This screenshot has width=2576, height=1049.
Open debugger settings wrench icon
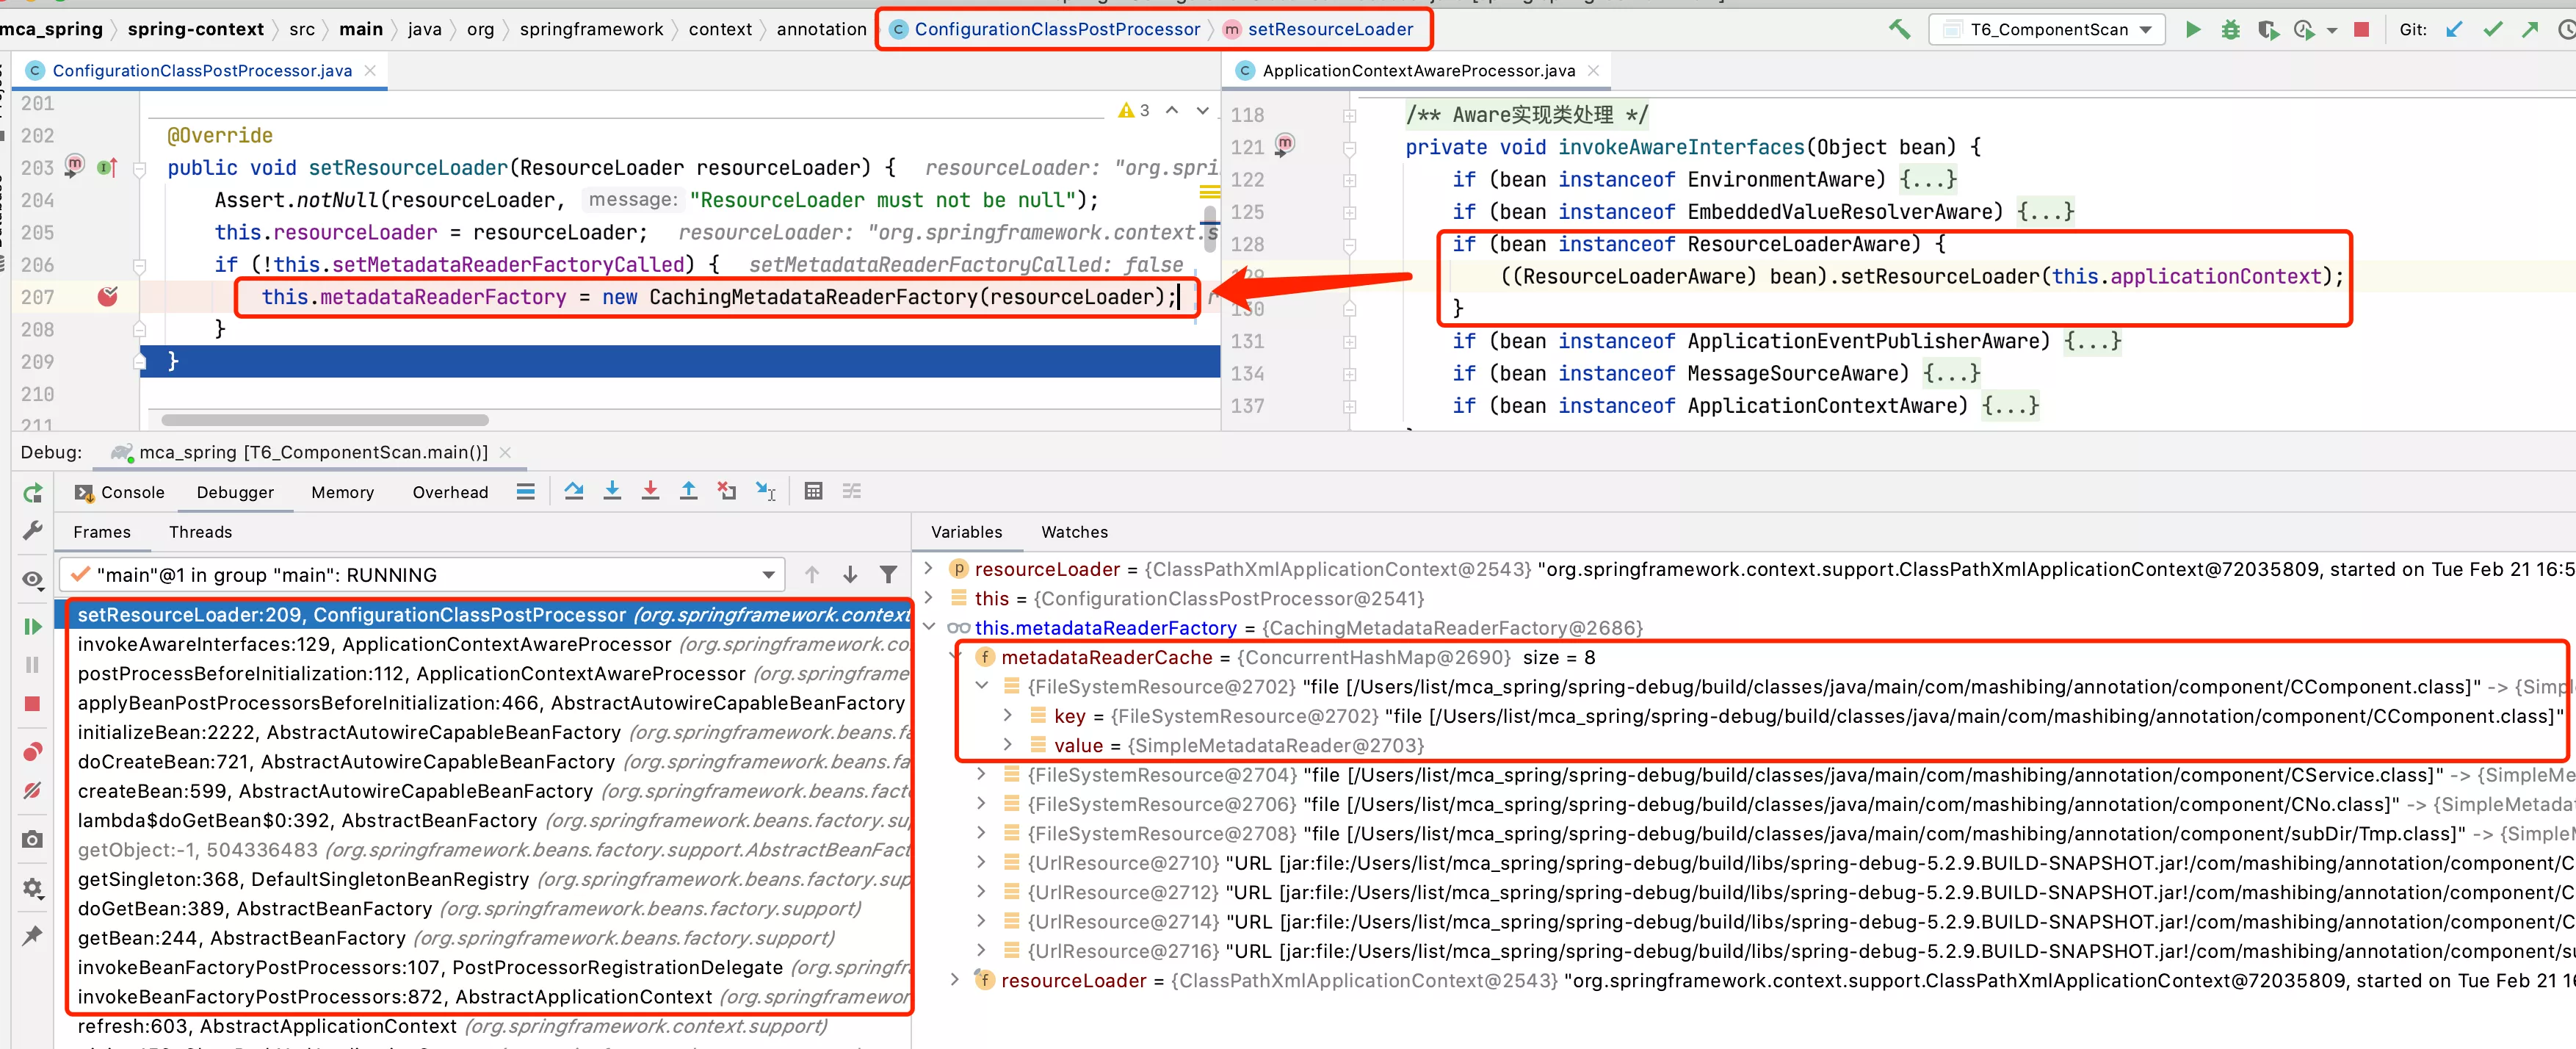click(33, 530)
